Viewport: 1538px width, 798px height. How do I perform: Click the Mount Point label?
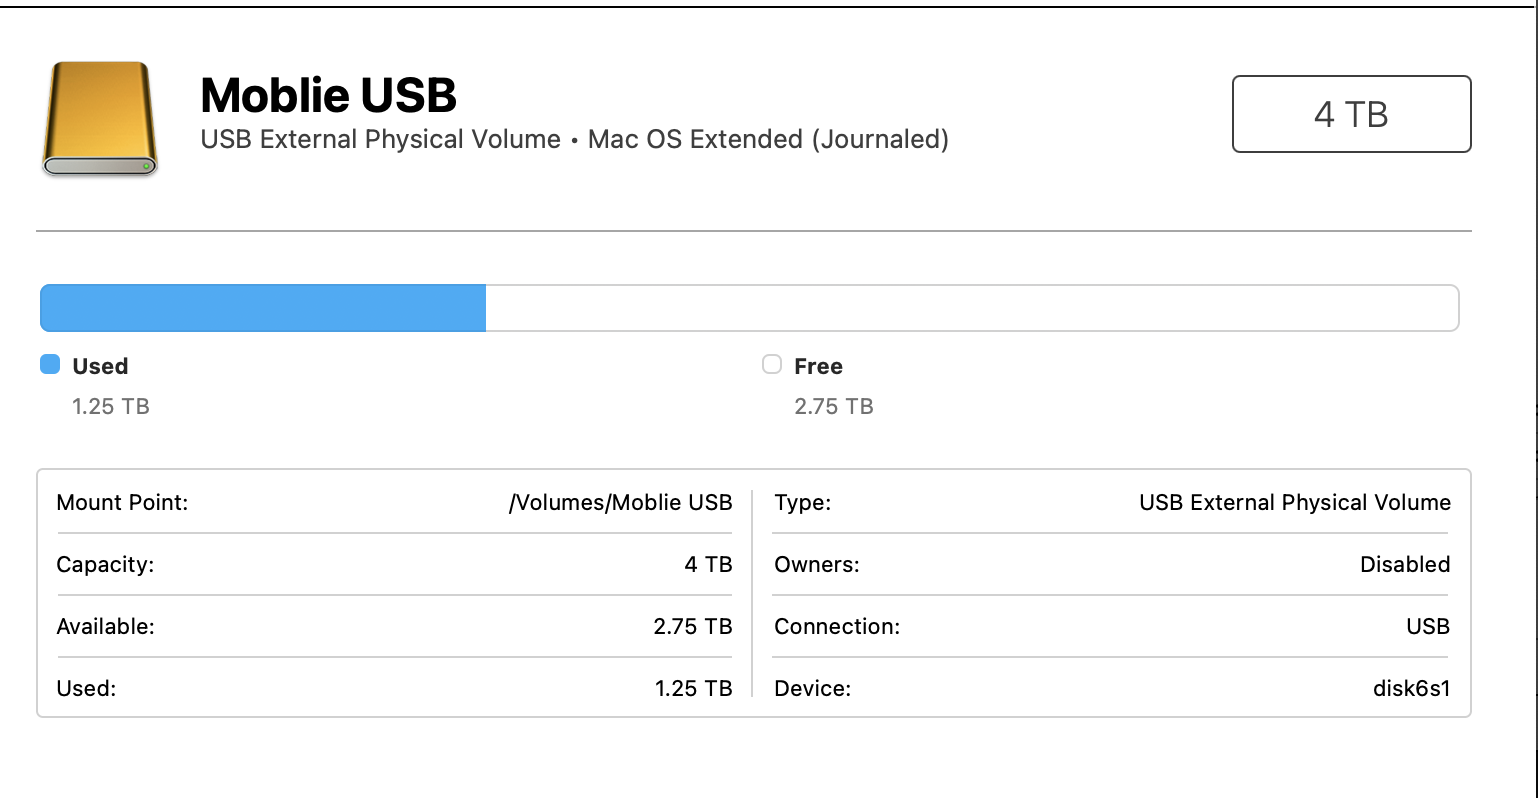pos(122,502)
